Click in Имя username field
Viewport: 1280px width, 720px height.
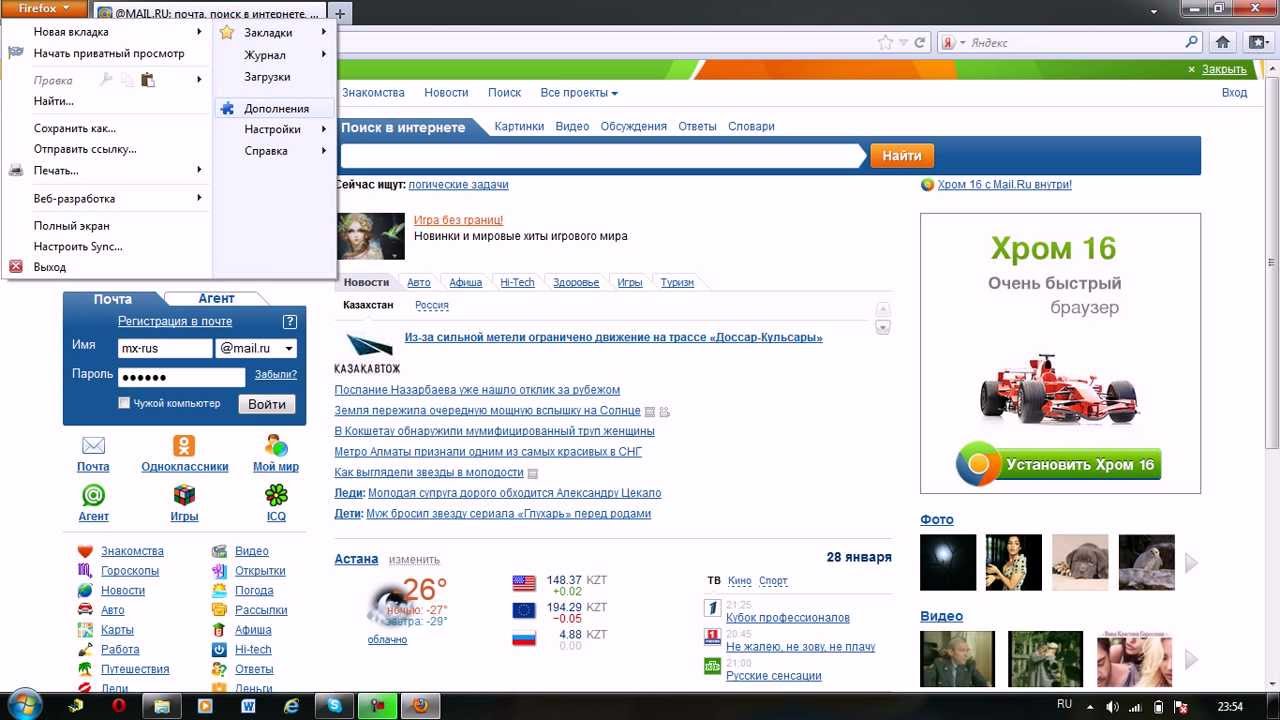165,348
